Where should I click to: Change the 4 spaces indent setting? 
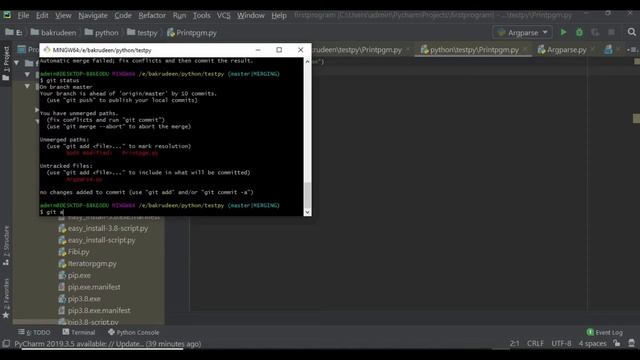[x=592, y=344]
